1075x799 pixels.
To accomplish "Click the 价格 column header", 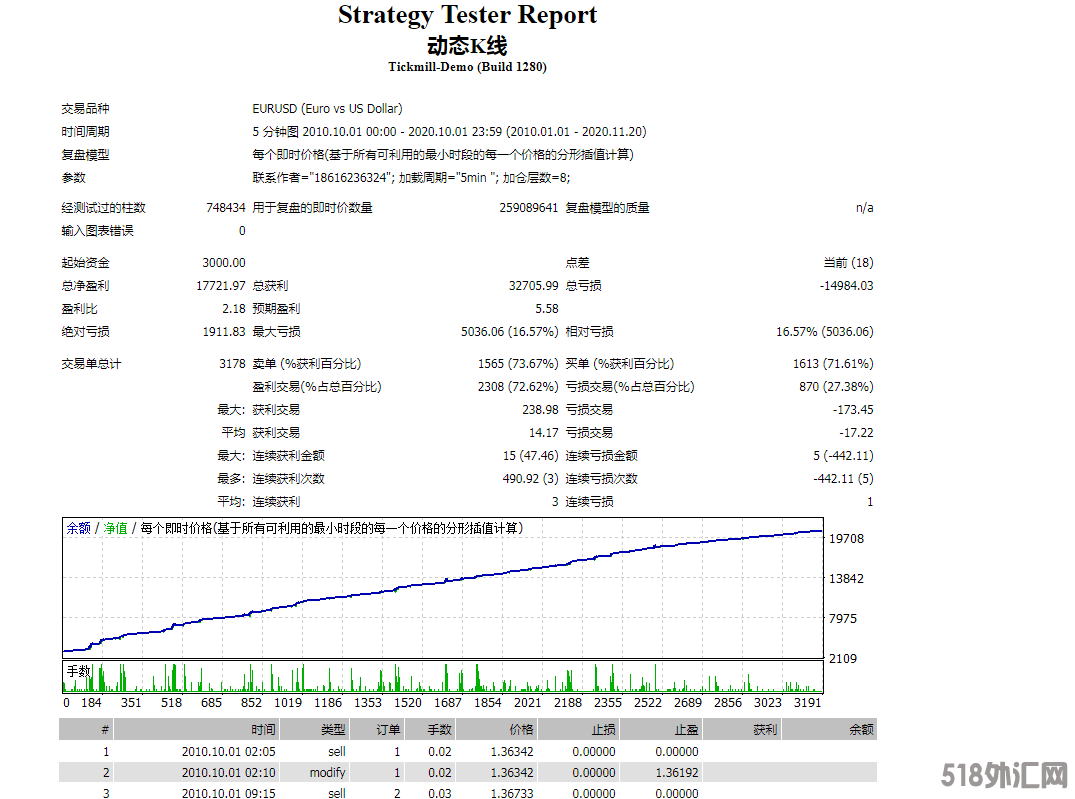I will click(521, 730).
